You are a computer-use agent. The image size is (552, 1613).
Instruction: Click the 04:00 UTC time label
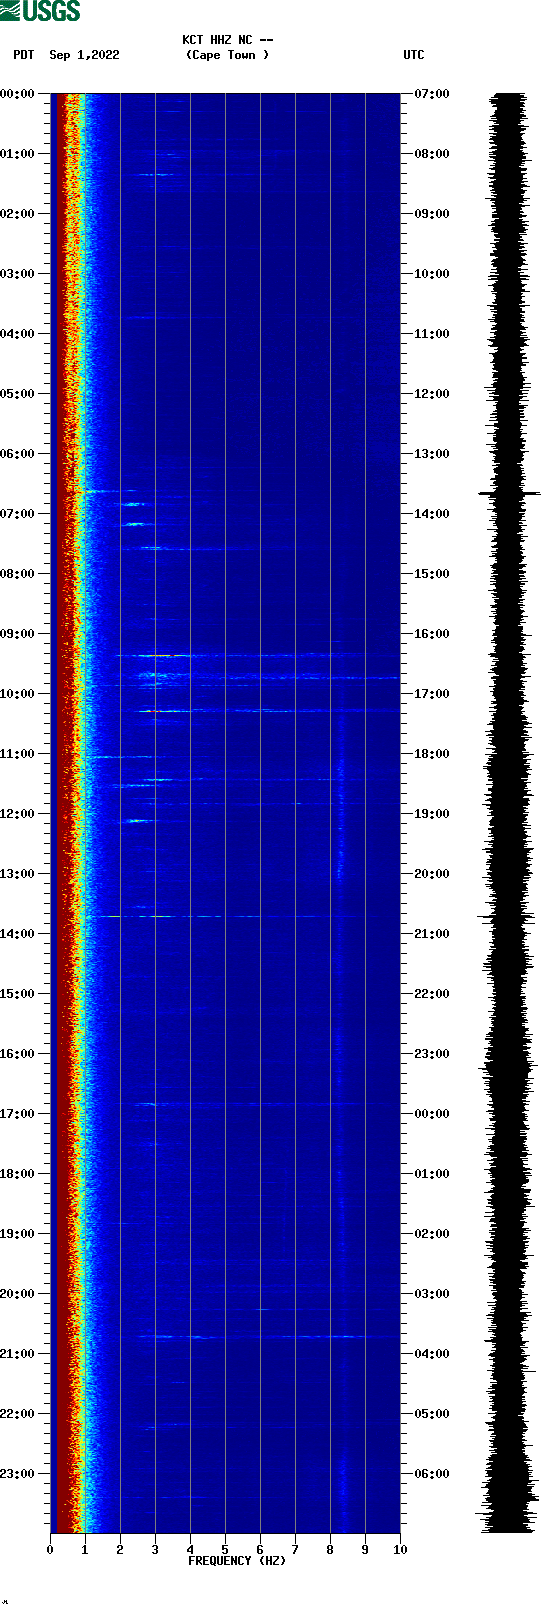point(432,1354)
